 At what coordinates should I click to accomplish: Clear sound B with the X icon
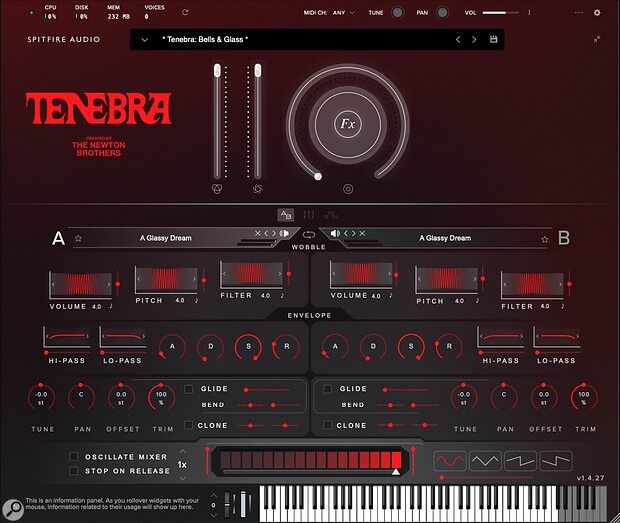coord(362,234)
